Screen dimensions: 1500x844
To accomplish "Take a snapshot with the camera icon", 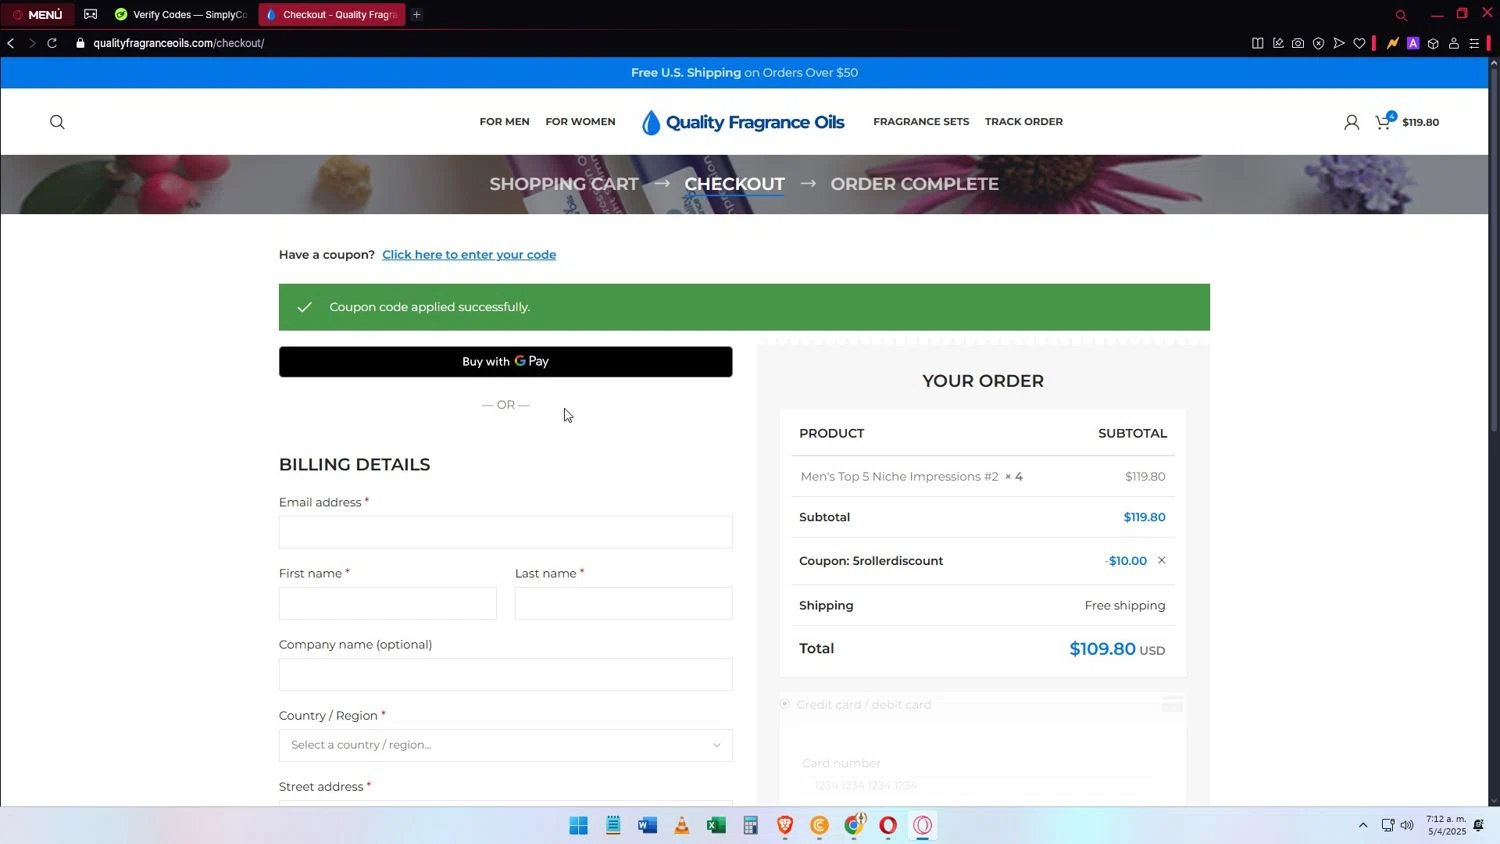I will point(1298,43).
